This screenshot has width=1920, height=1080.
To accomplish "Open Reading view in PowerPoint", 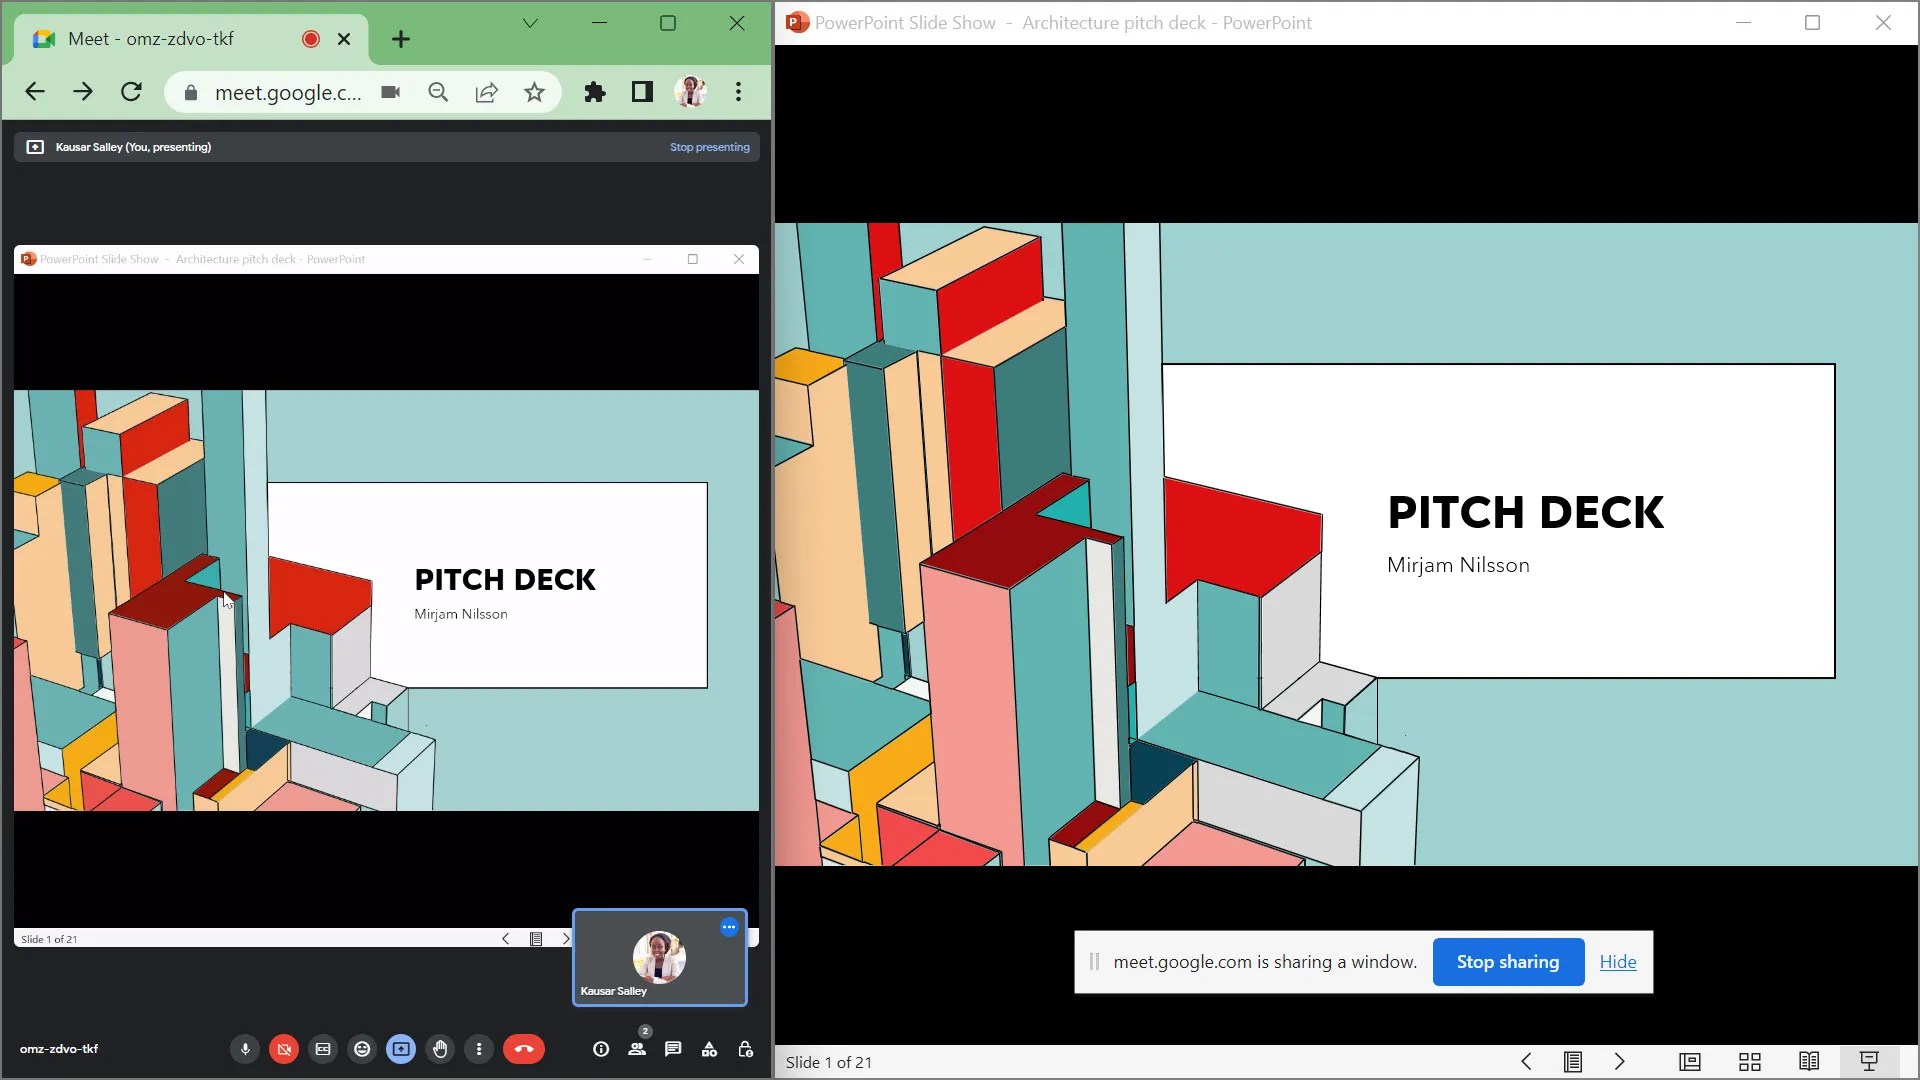I will tap(1810, 1062).
